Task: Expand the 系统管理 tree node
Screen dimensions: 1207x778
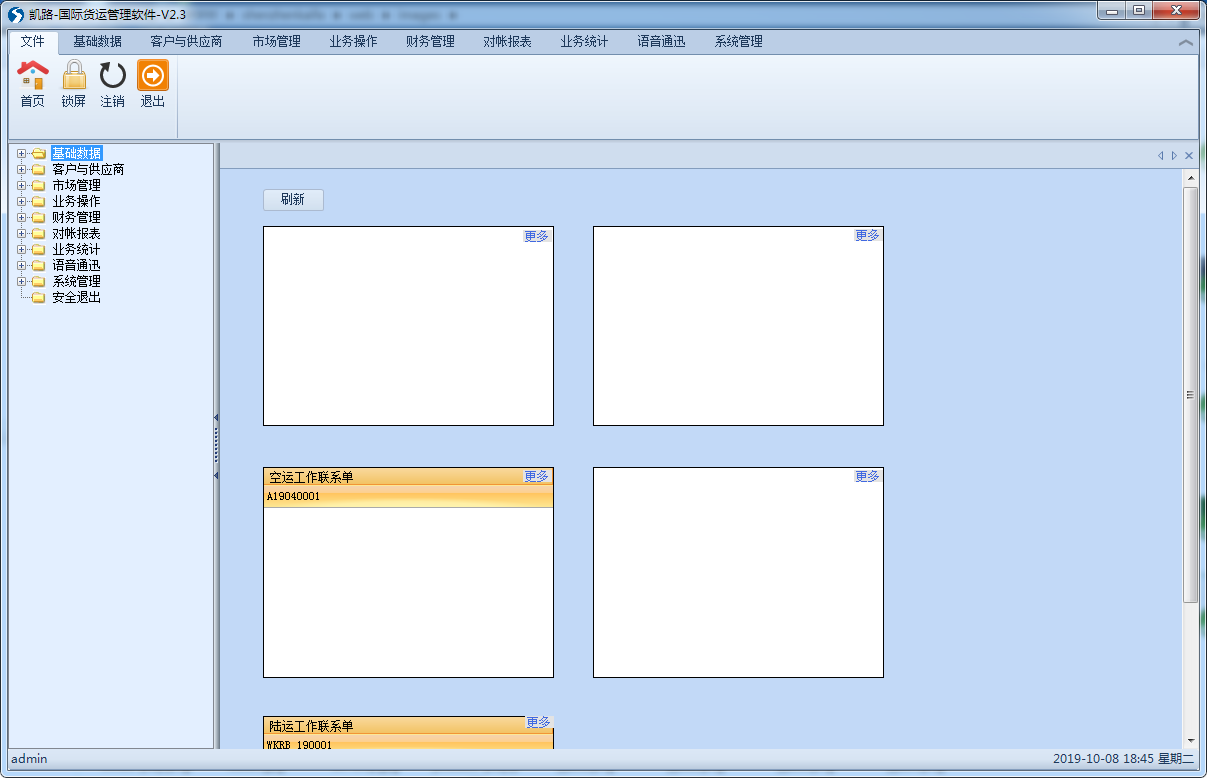Action: click(21, 282)
